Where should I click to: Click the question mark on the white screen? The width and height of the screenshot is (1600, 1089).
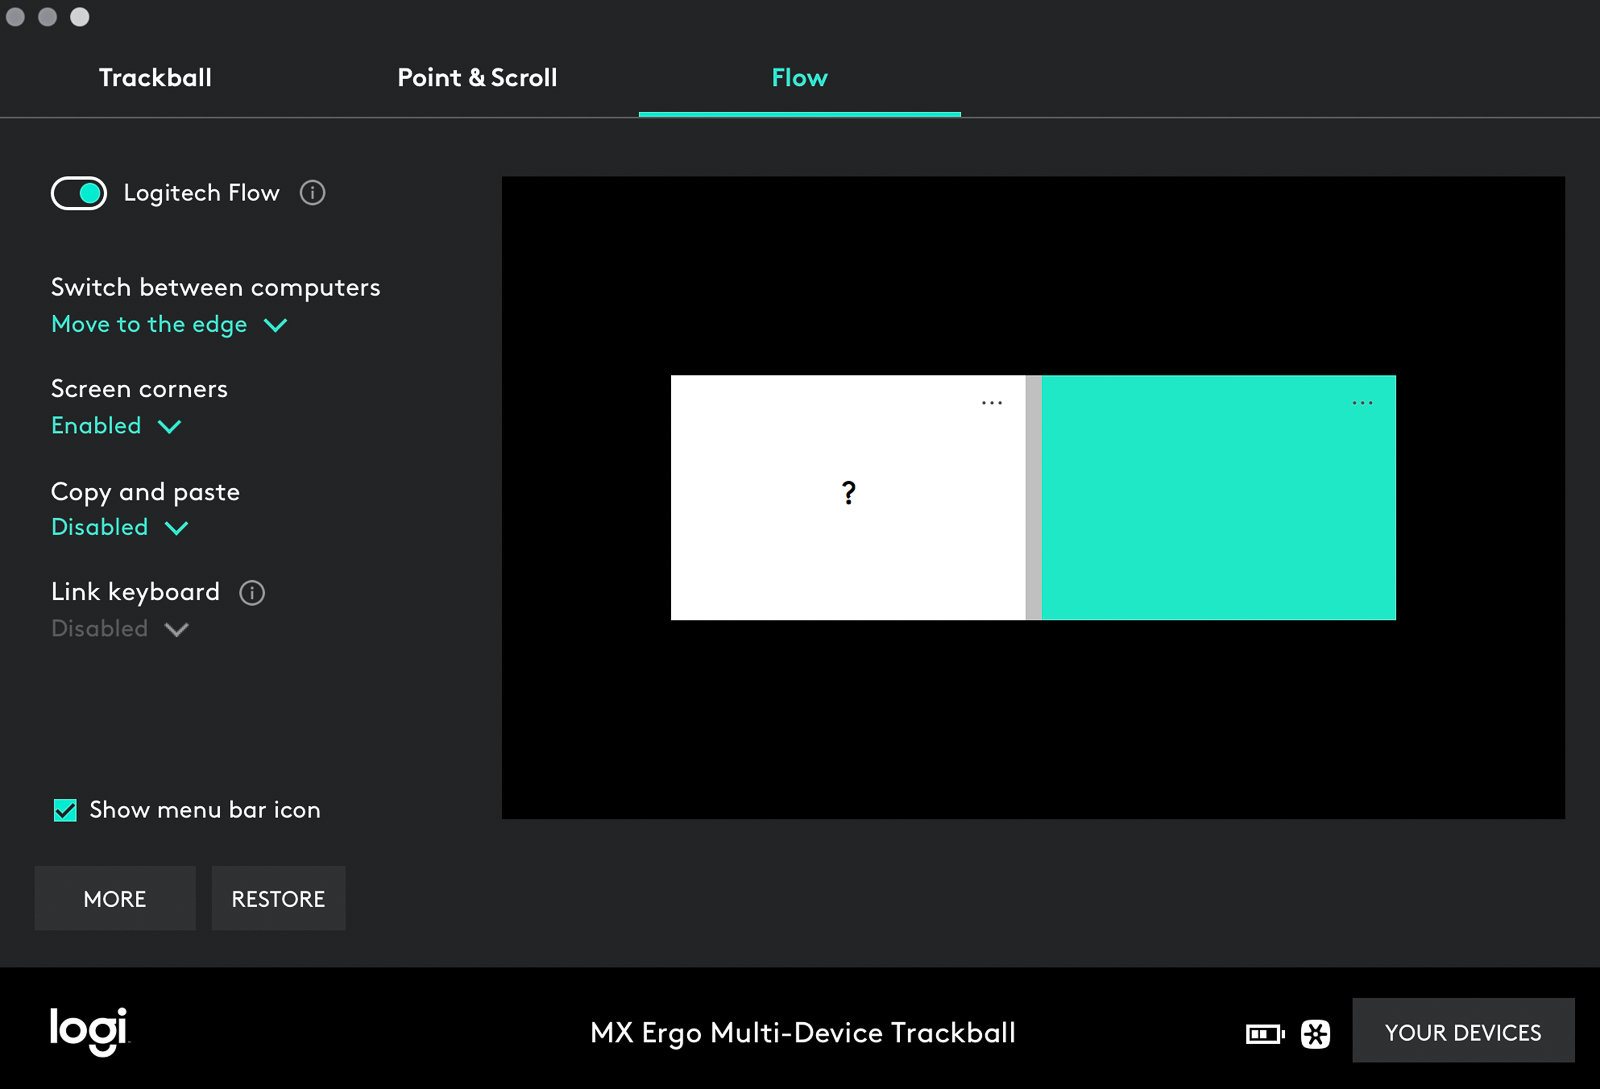[848, 492]
